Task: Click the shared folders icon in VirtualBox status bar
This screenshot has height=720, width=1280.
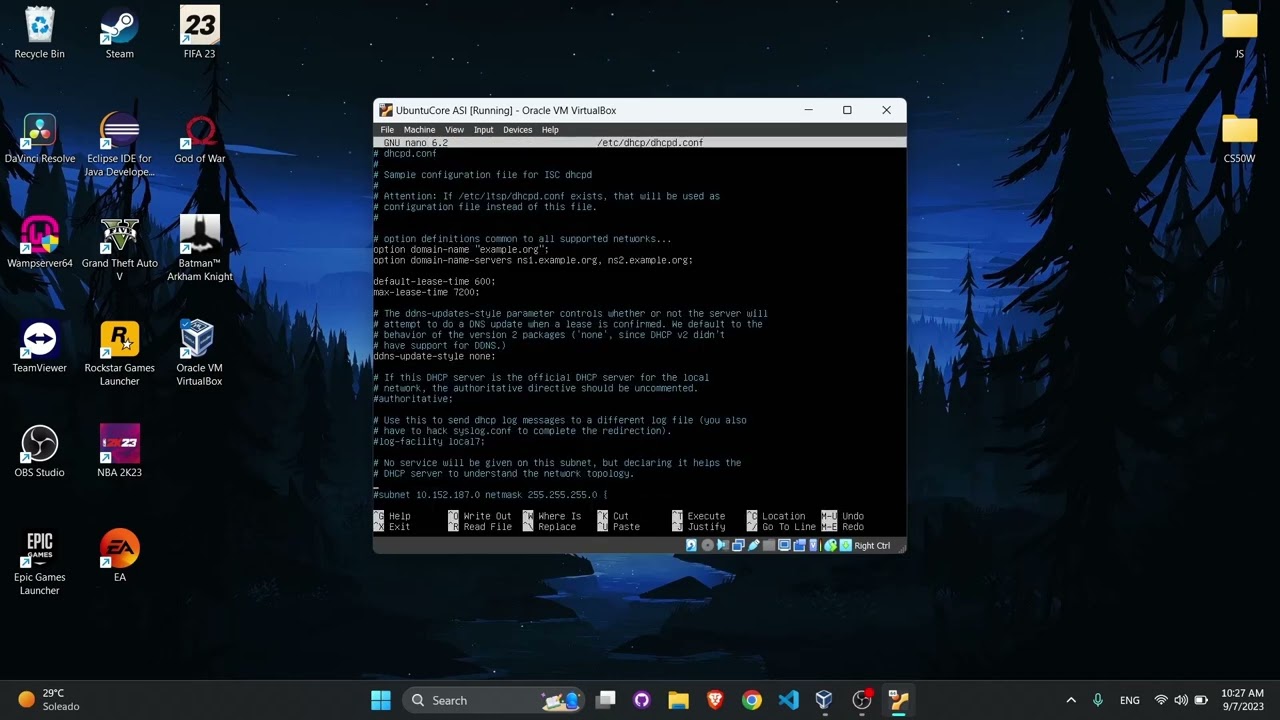Action: 769,545
